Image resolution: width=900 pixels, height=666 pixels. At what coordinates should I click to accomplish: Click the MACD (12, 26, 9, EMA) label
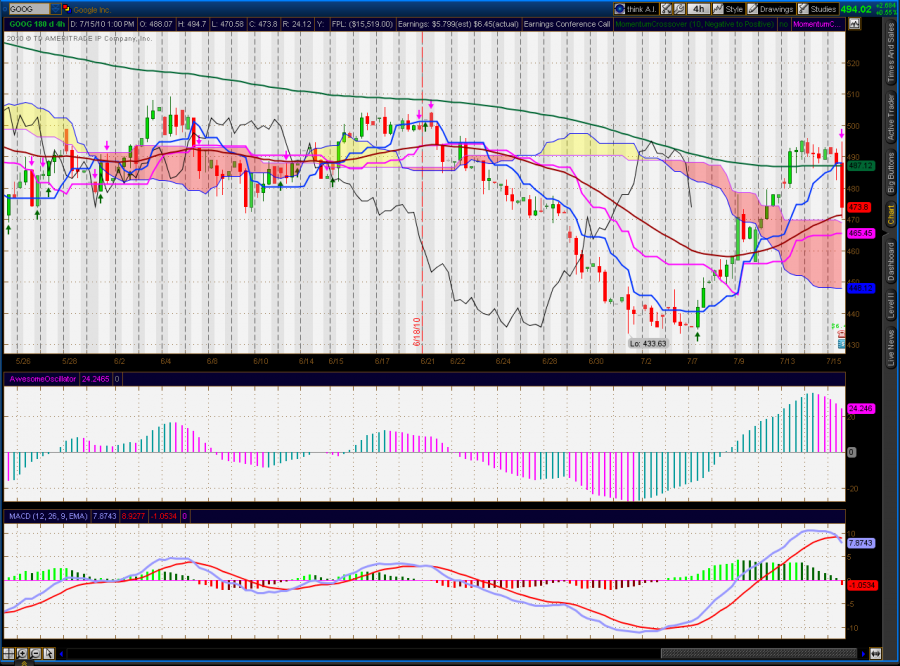tap(48, 516)
